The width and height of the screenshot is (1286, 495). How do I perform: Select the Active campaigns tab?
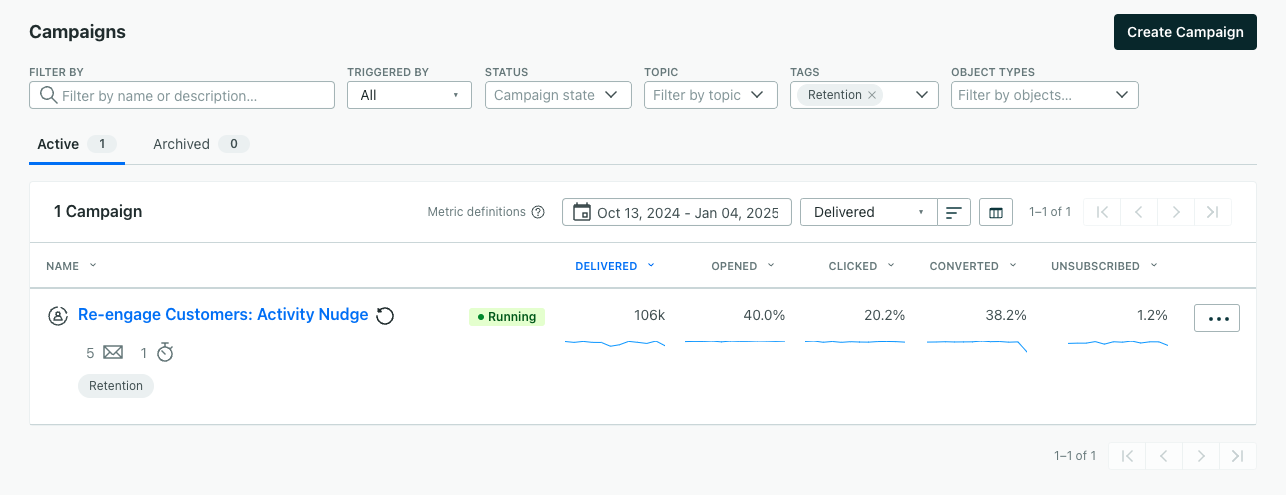(x=75, y=144)
